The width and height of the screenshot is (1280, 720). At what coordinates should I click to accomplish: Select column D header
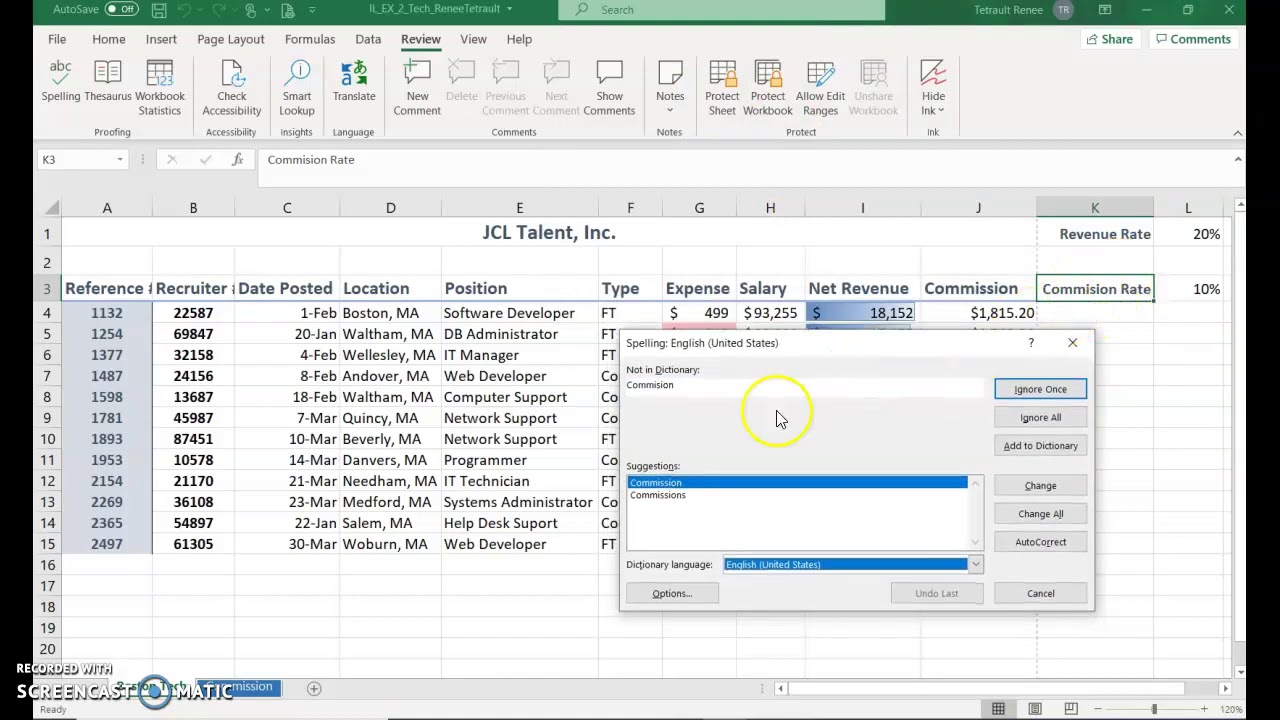[391, 208]
